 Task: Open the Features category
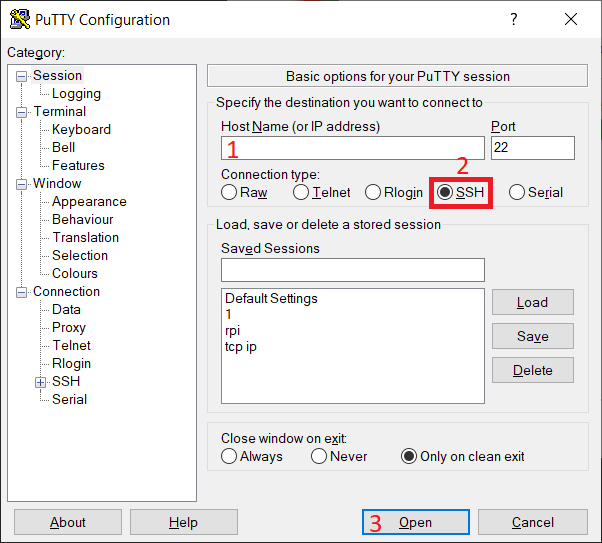click(78, 166)
